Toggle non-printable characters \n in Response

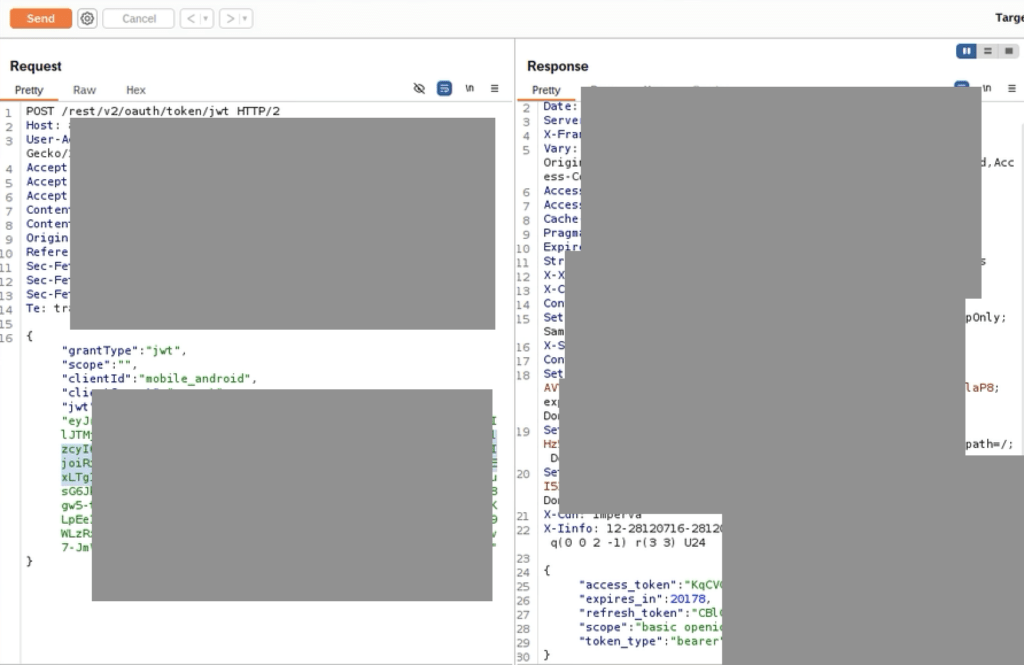tap(986, 88)
